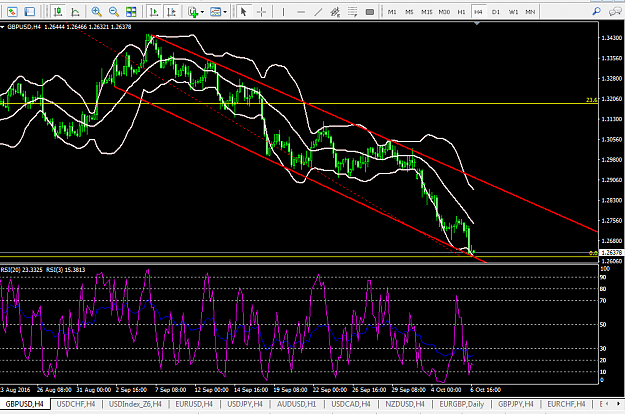Click the 1.34300 price axis label
The width and height of the screenshot is (625, 414).
[611, 38]
